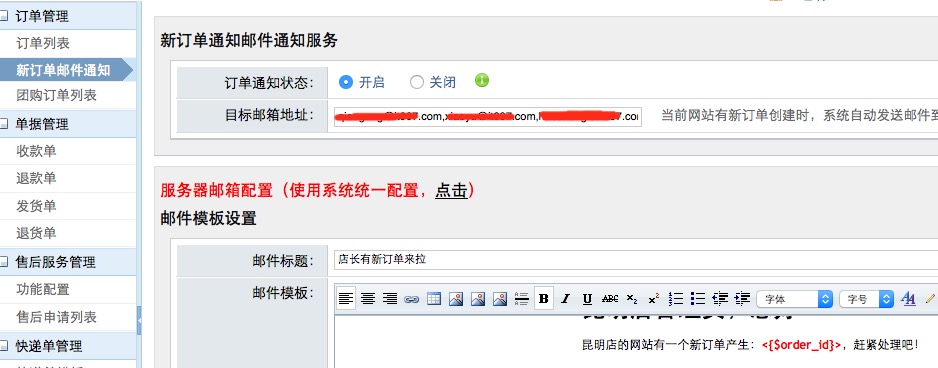Apply subscript formatting
Viewport: 938px width, 368px height.
(x=632, y=299)
